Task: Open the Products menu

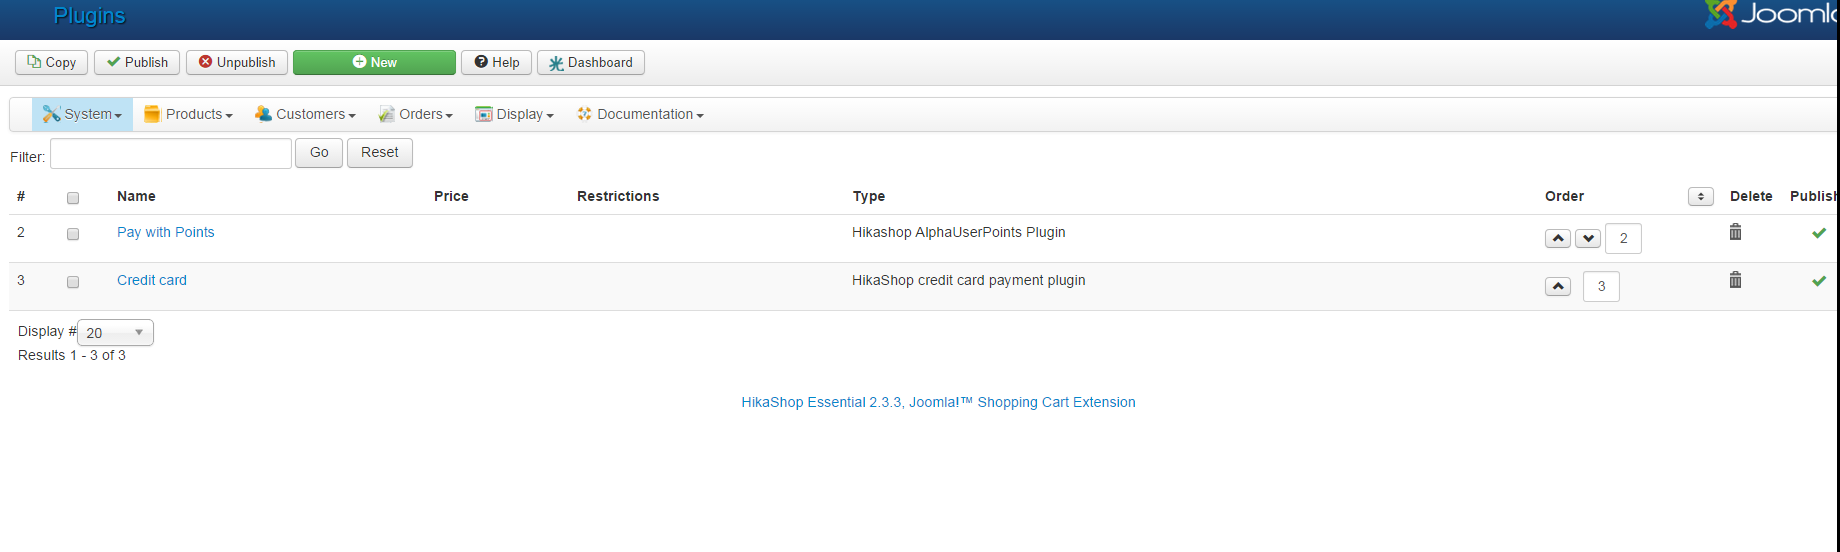Action: point(188,114)
